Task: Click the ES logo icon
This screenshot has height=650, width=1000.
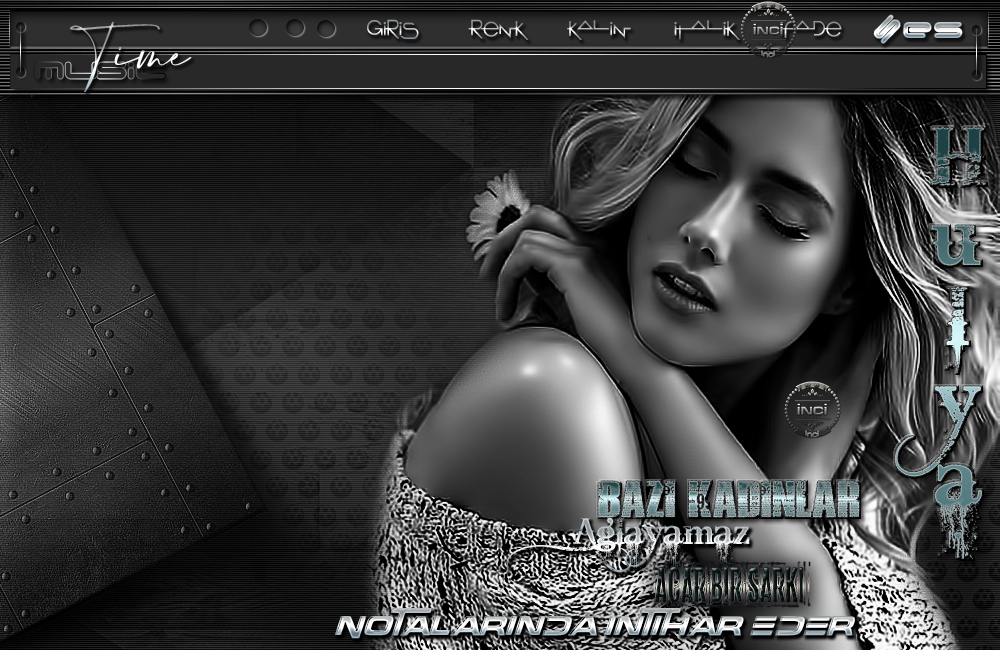Action: (x=917, y=30)
